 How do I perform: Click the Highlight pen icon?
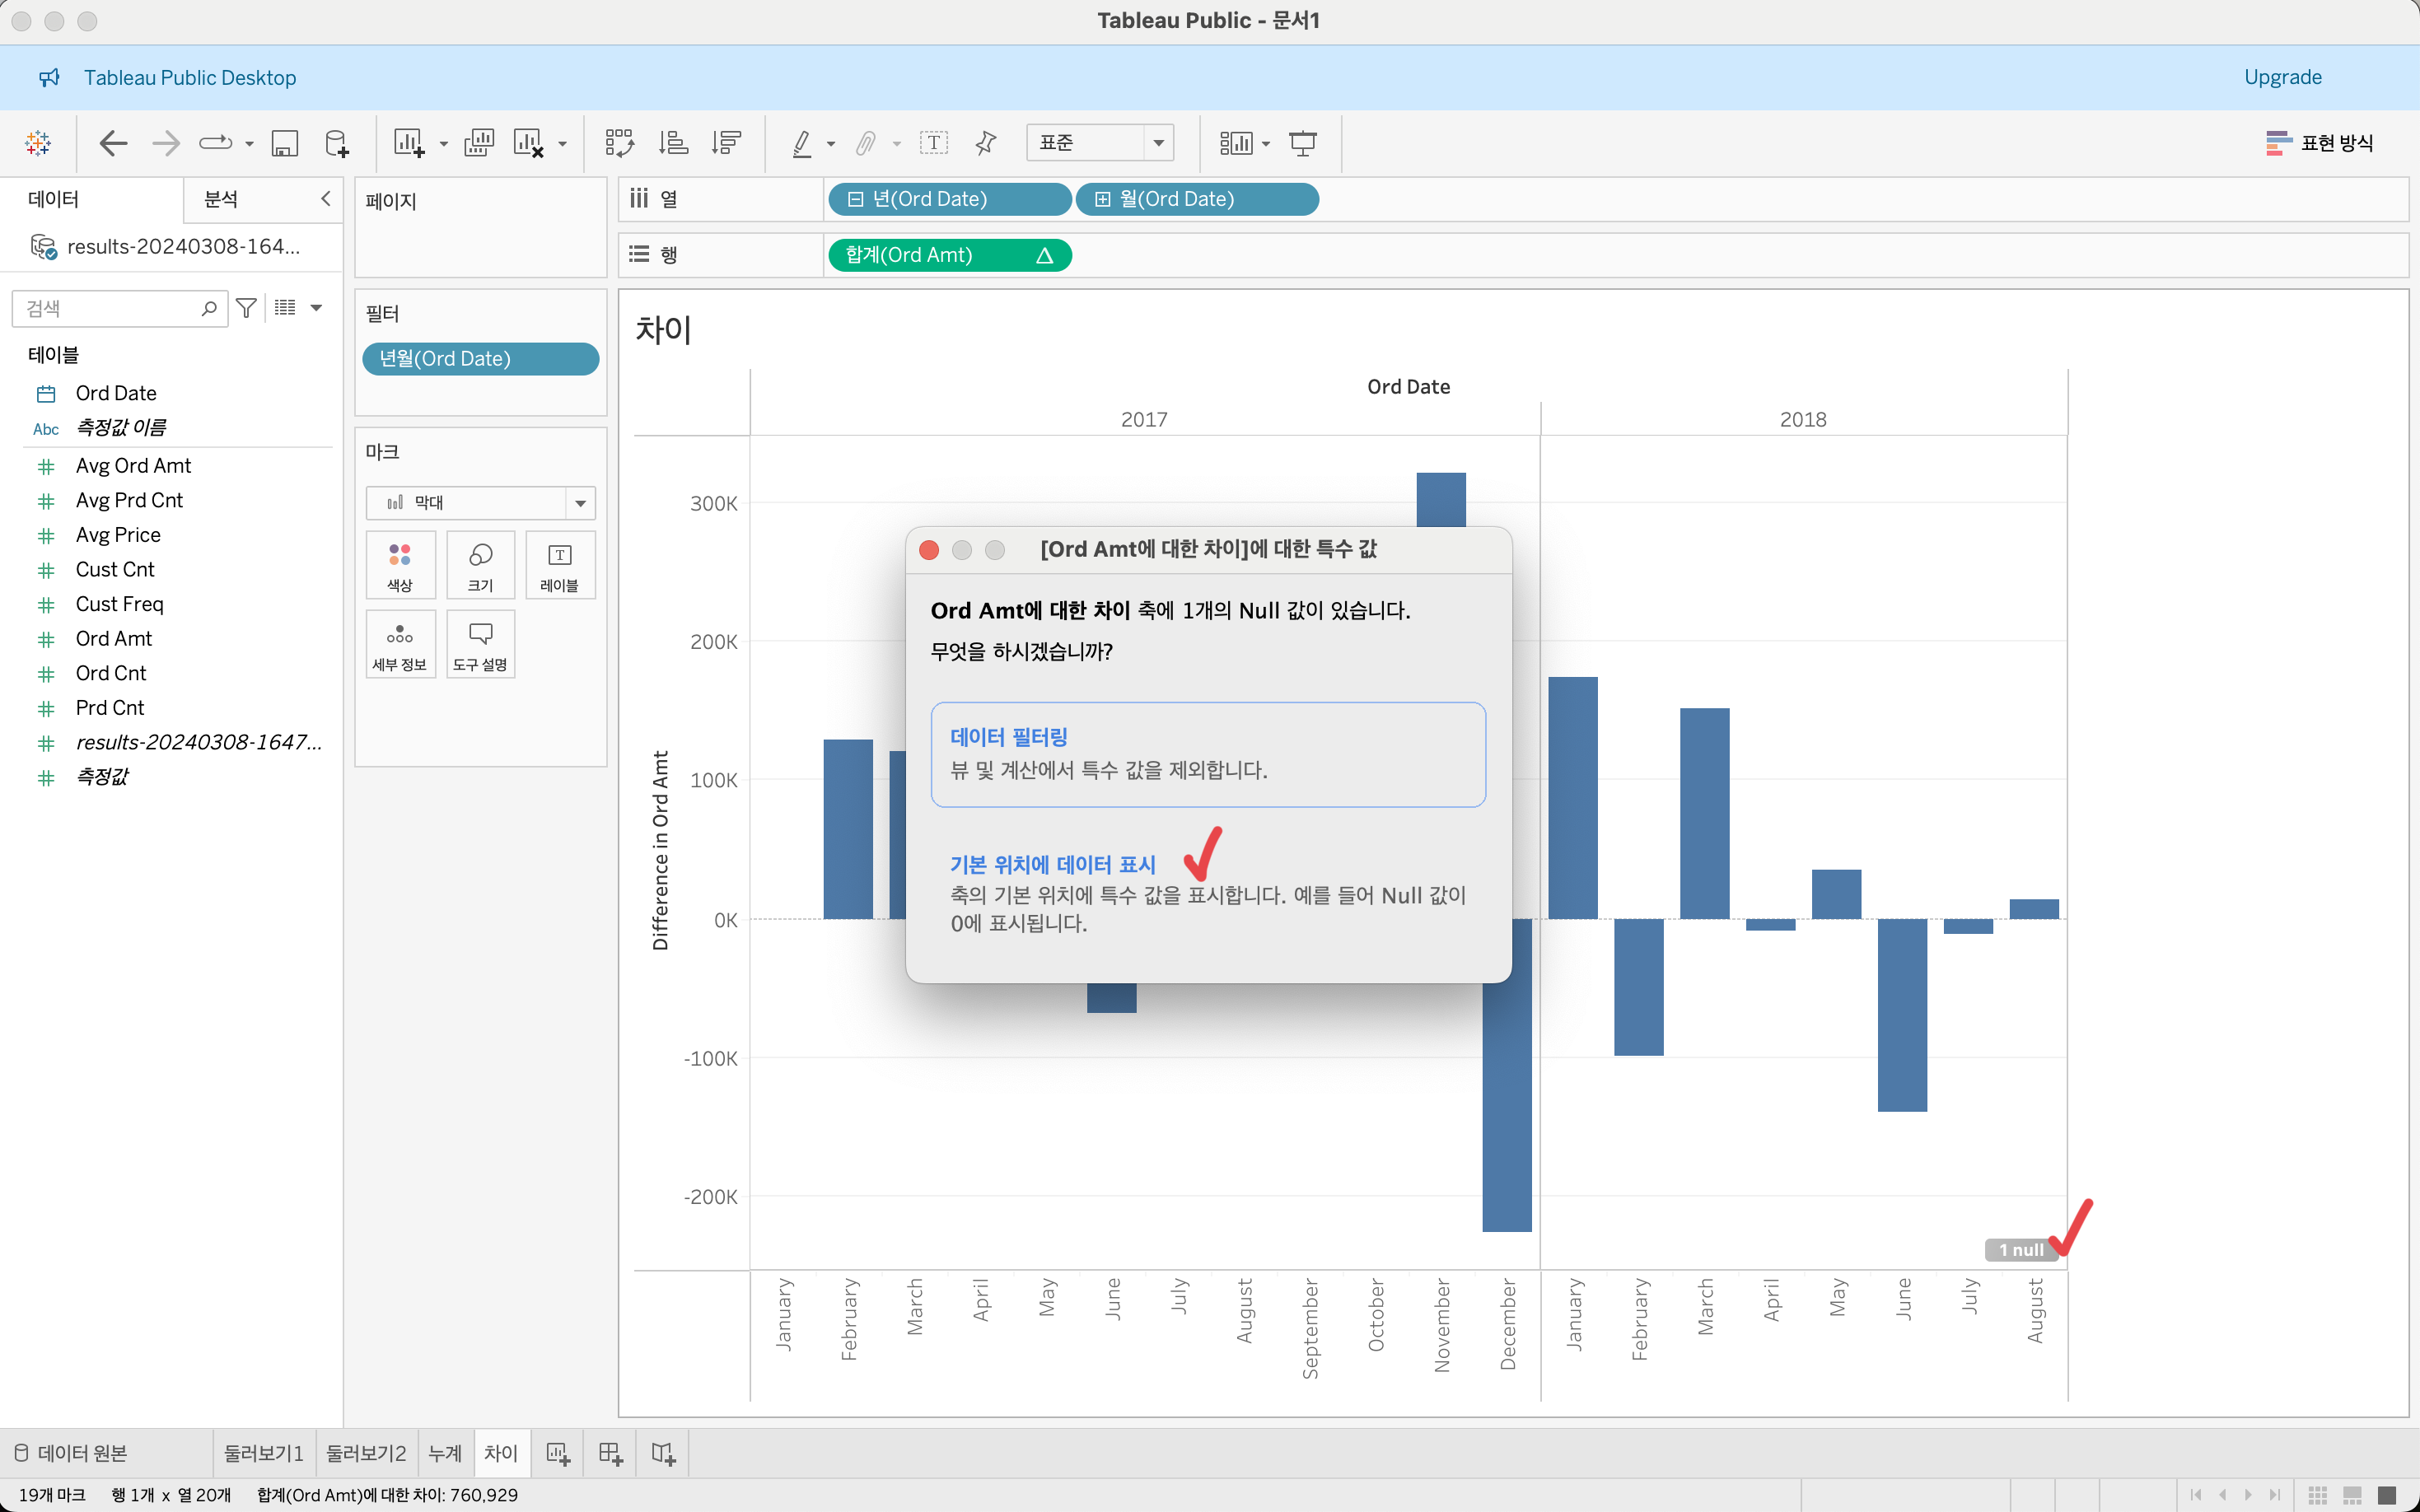tap(802, 143)
